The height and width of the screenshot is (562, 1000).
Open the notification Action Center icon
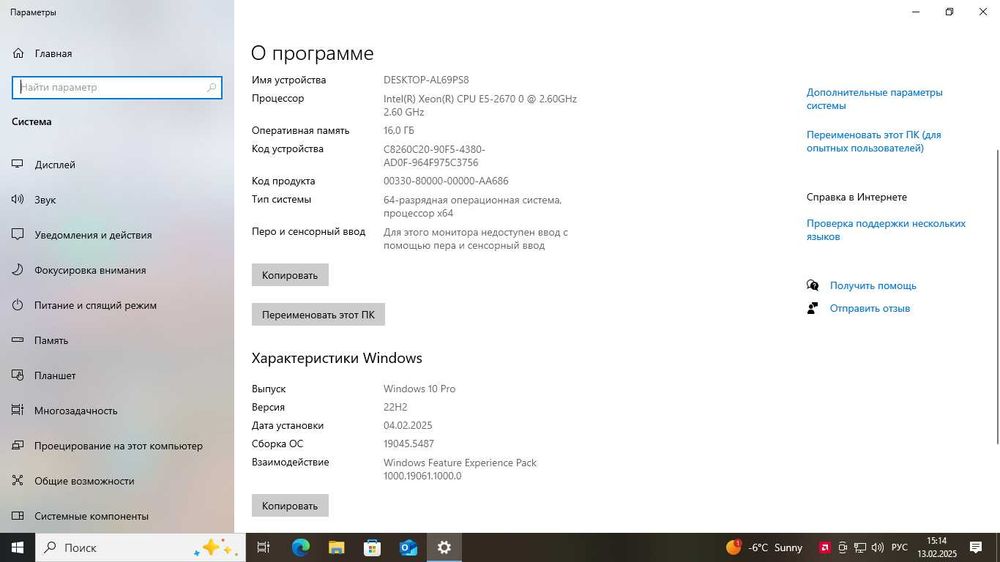coord(975,547)
